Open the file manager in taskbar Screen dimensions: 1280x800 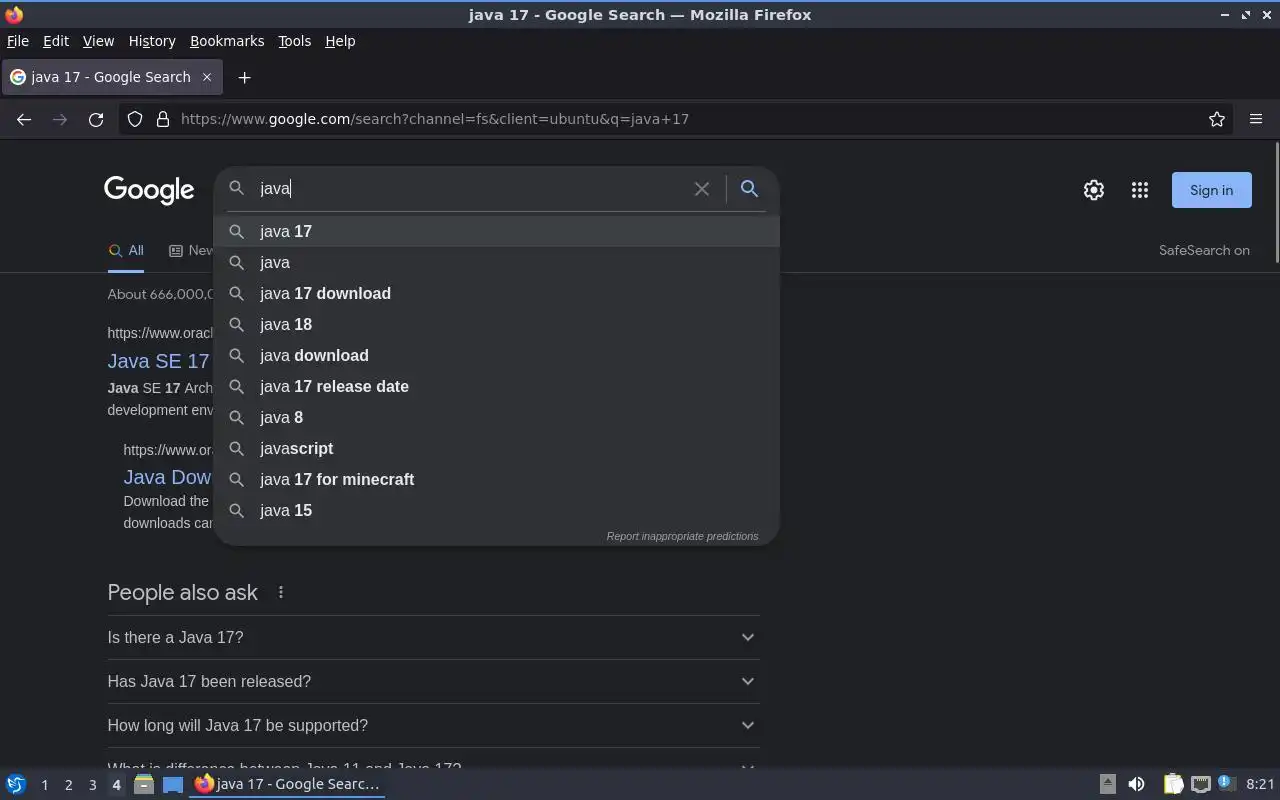(x=143, y=784)
